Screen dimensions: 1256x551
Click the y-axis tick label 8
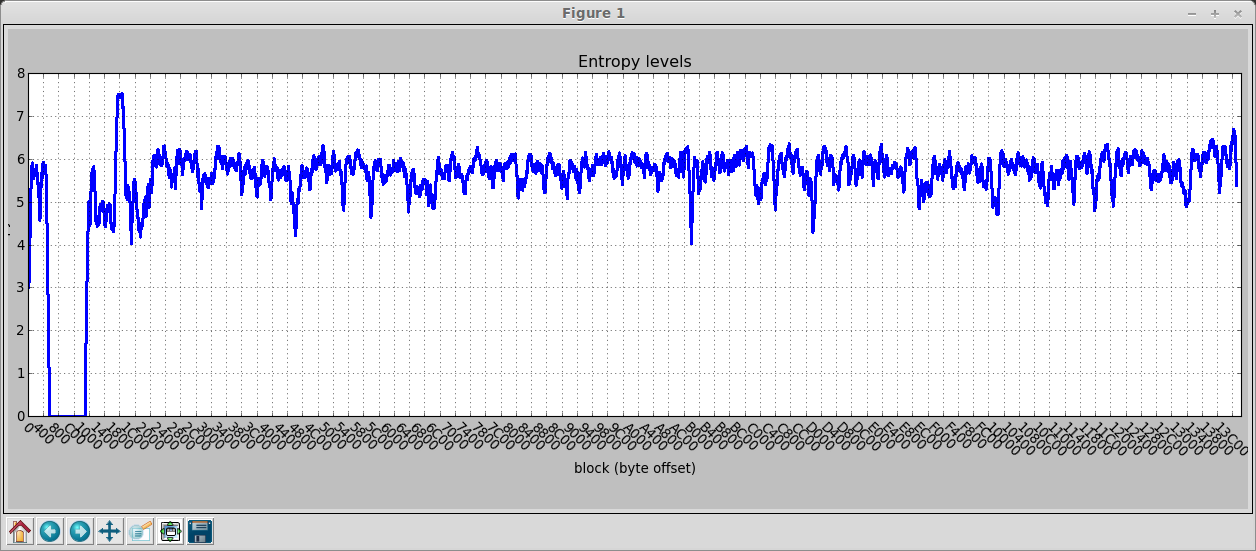click(x=21, y=73)
